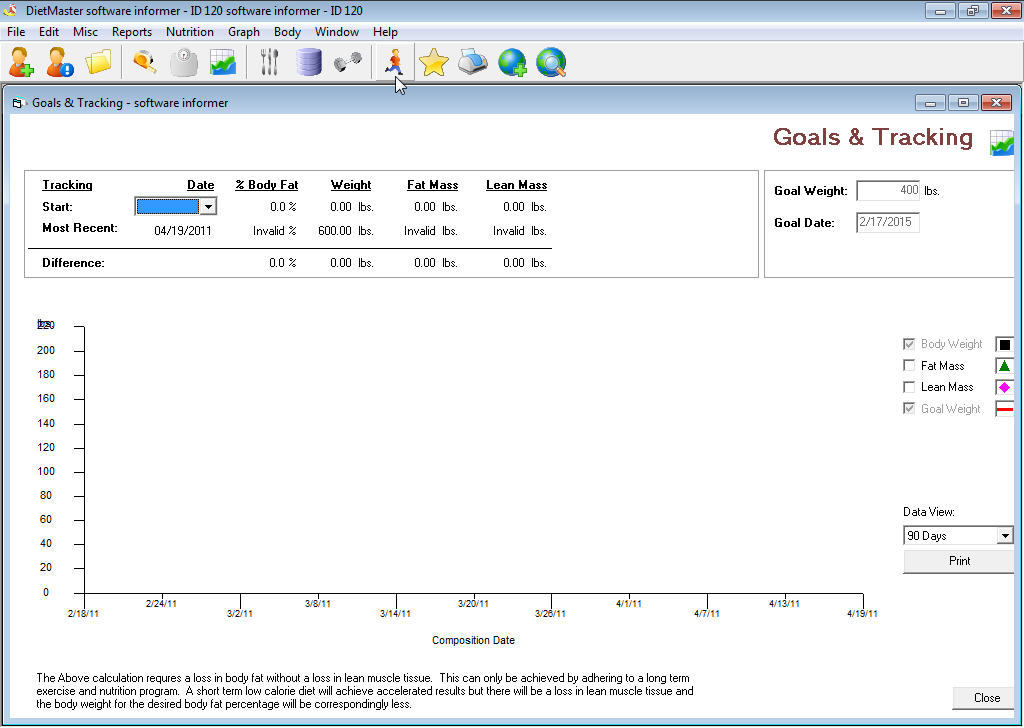This screenshot has height=728, width=1024.
Task: Click the running figure Goals tracking icon
Action: [392, 62]
